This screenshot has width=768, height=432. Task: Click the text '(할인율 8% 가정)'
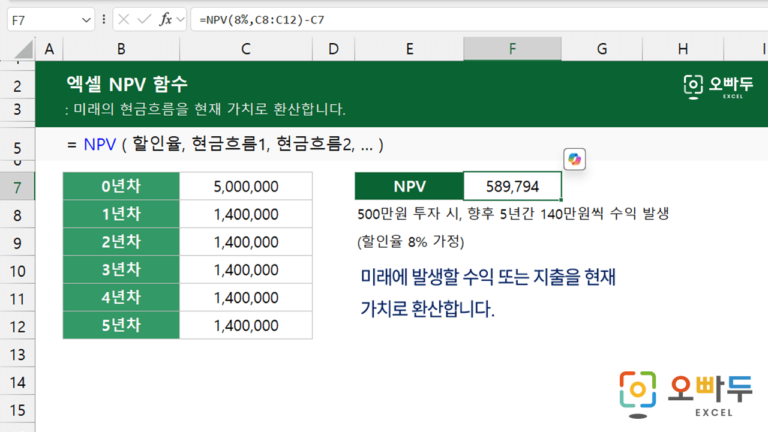(410, 241)
